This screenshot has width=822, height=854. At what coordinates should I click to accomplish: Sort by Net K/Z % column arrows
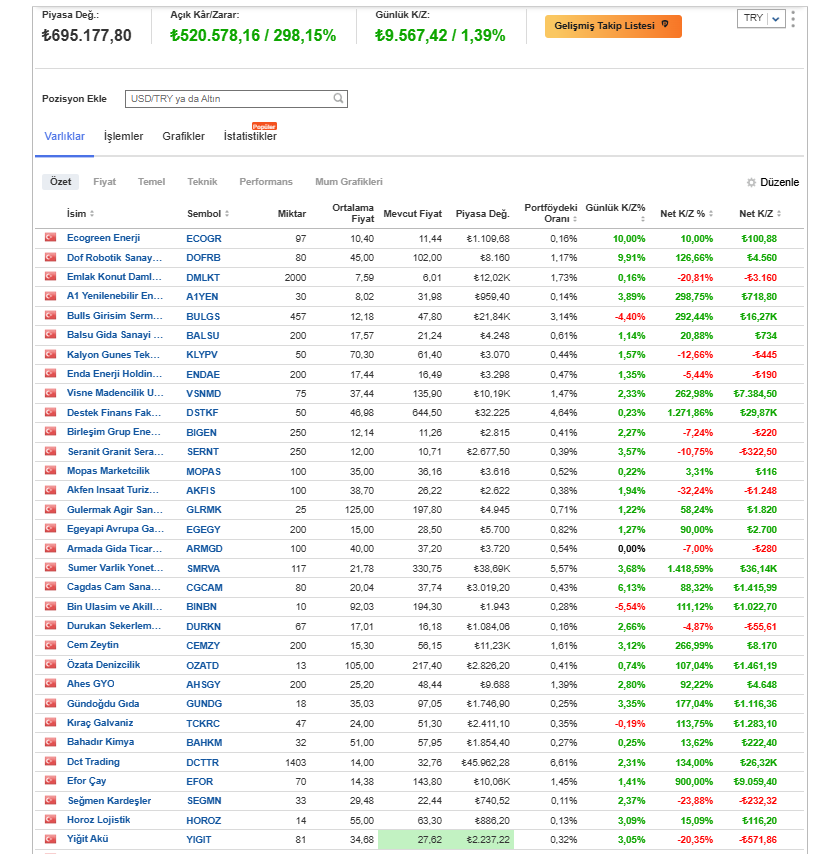(x=711, y=214)
